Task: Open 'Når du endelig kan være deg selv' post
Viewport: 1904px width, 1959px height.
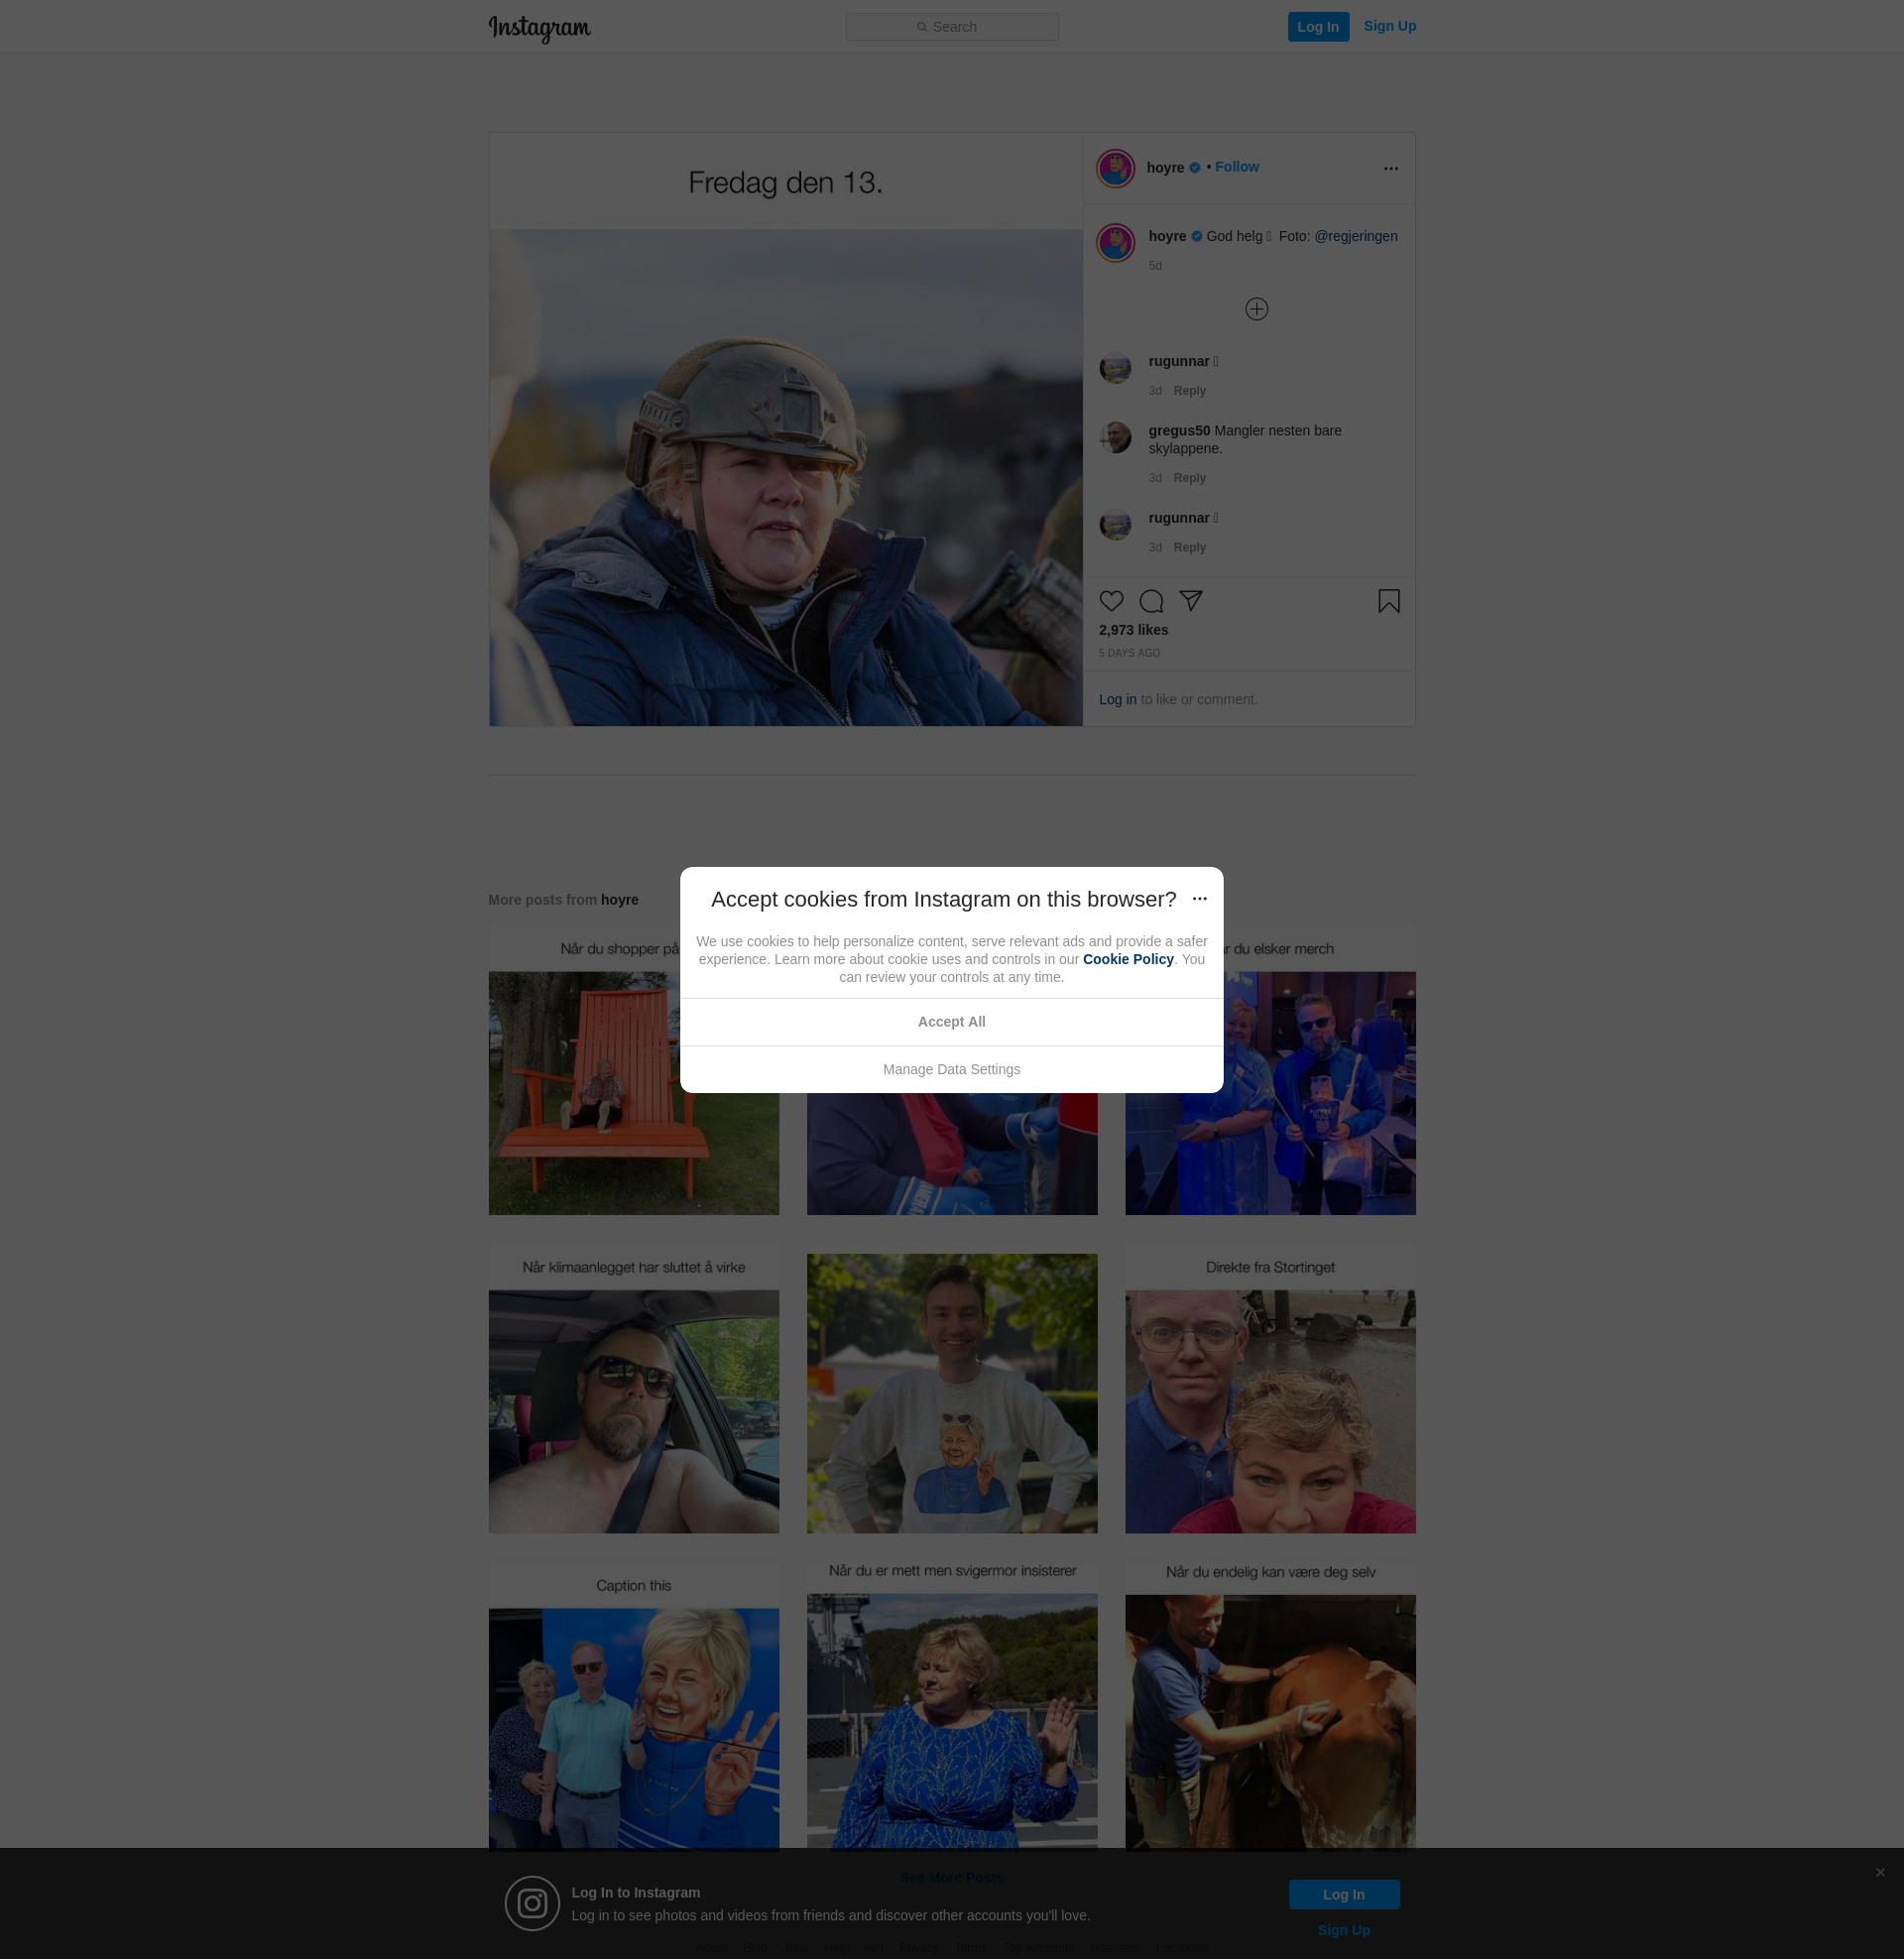Action: point(1269,1706)
